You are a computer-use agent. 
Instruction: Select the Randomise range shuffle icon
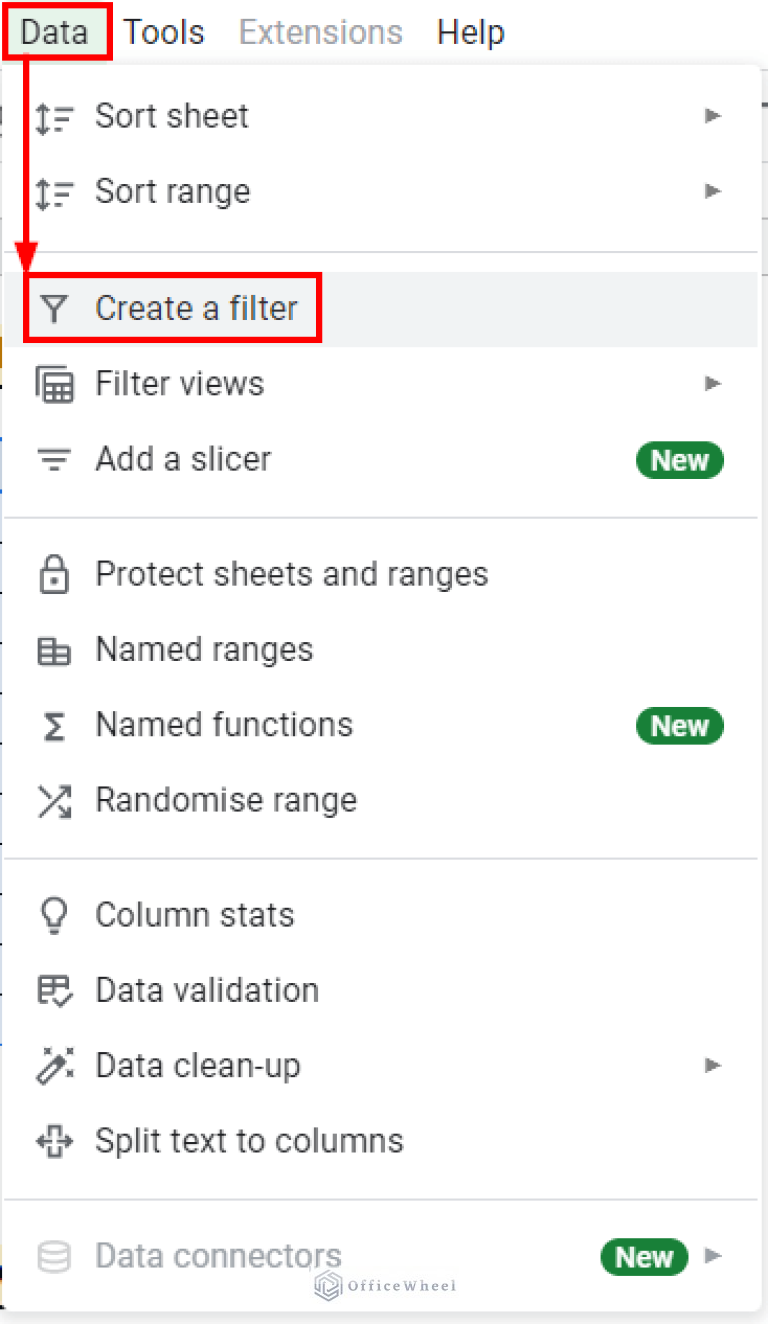tap(55, 800)
